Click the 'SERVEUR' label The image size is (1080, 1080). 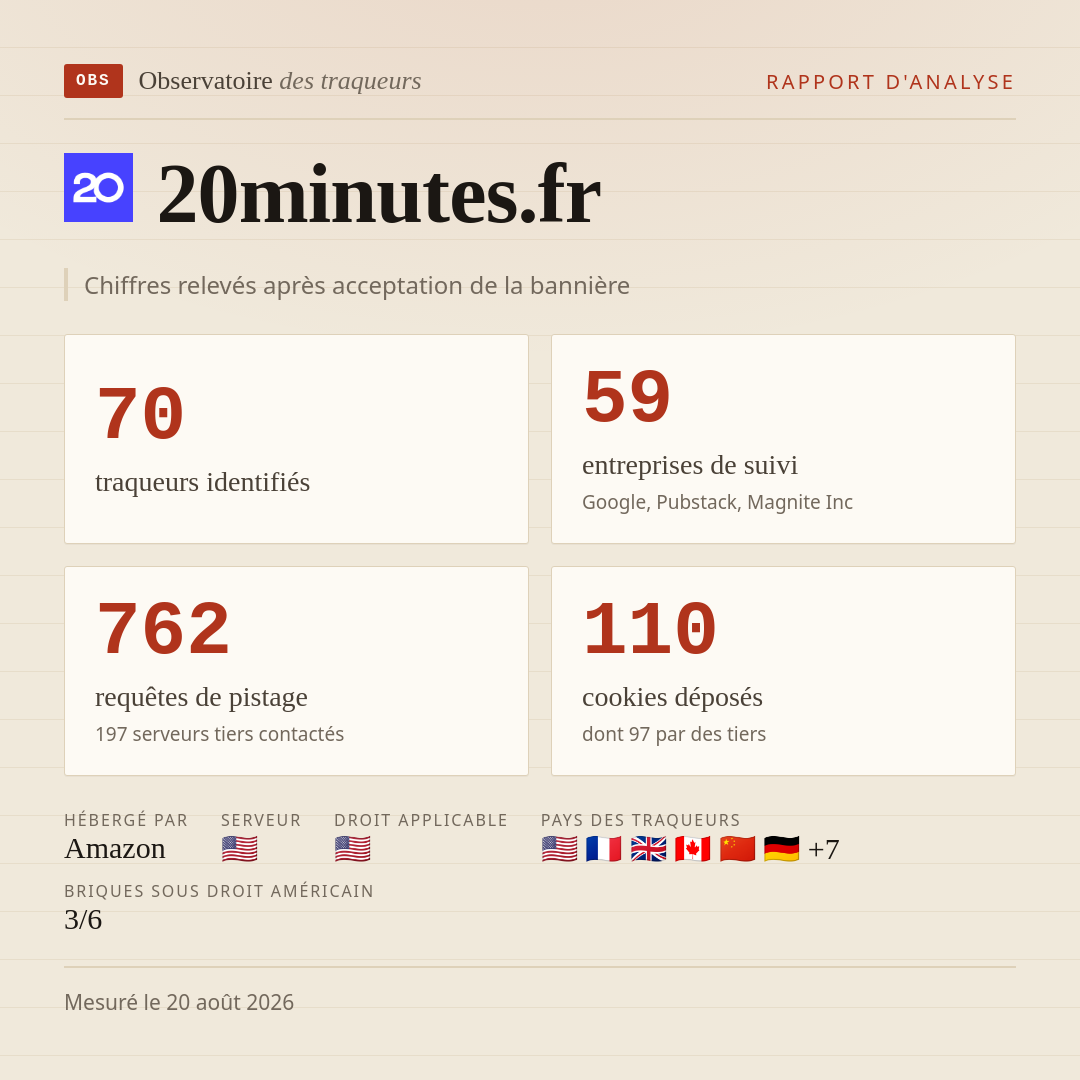[261, 820]
